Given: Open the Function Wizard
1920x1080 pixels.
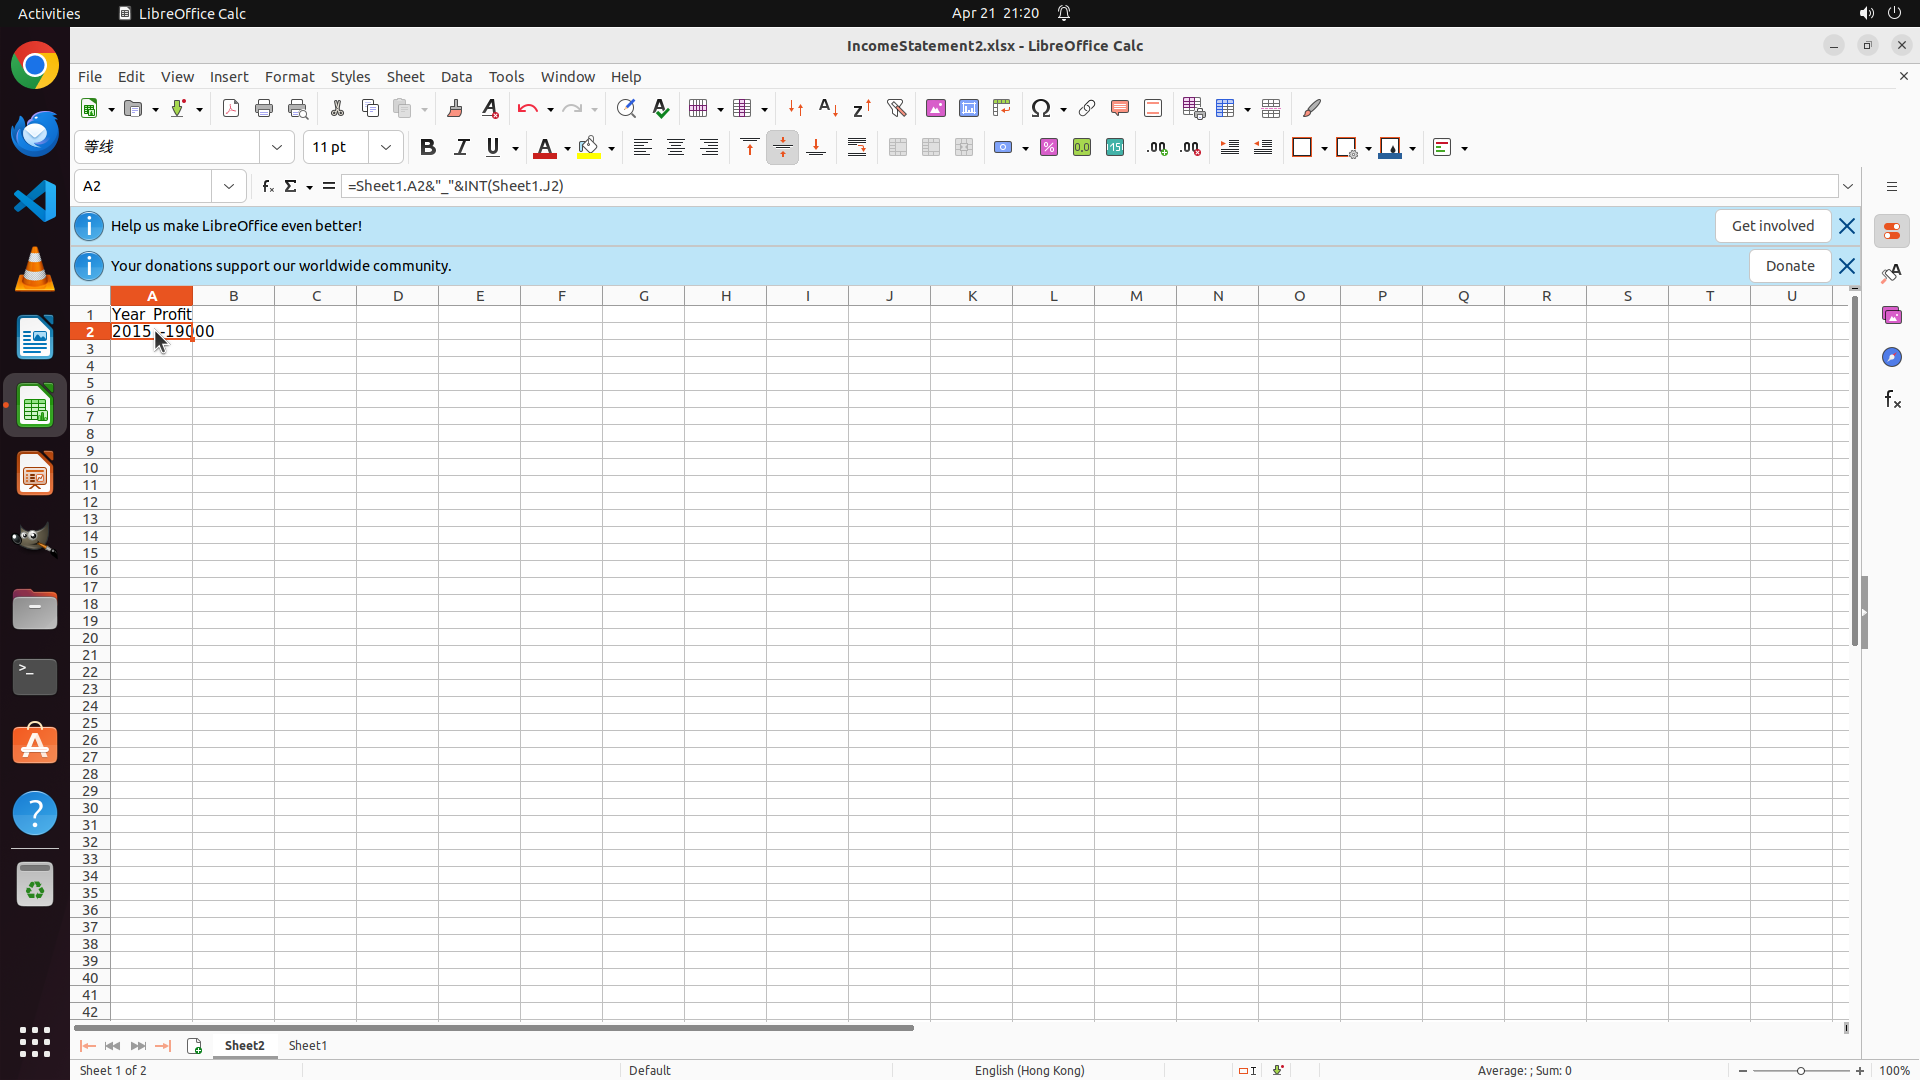Looking at the screenshot, I should click(267, 186).
